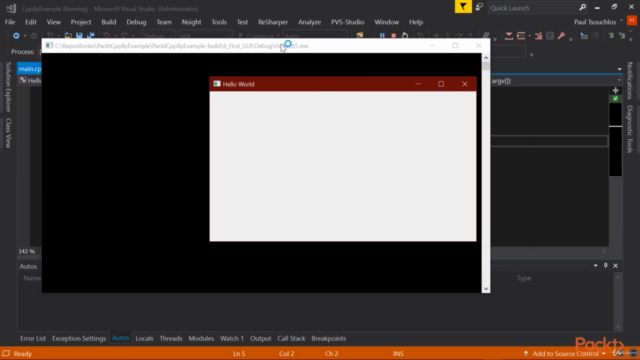Open the Nsight menu

(191, 22)
